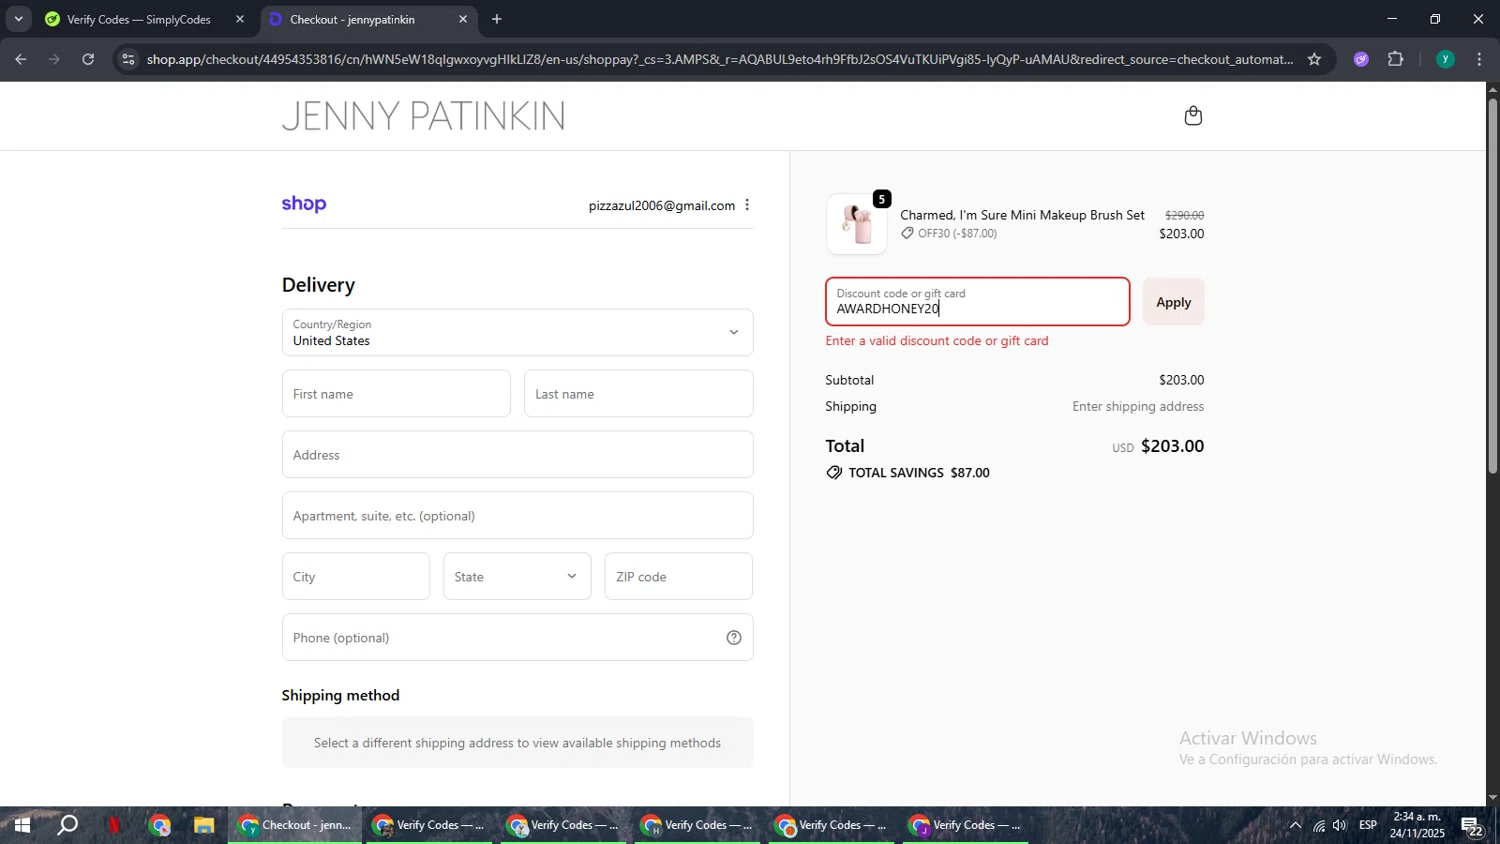Open the tab search dropdown arrow
This screenshot has height=844, width=1500.
click(x=18, y=19)
